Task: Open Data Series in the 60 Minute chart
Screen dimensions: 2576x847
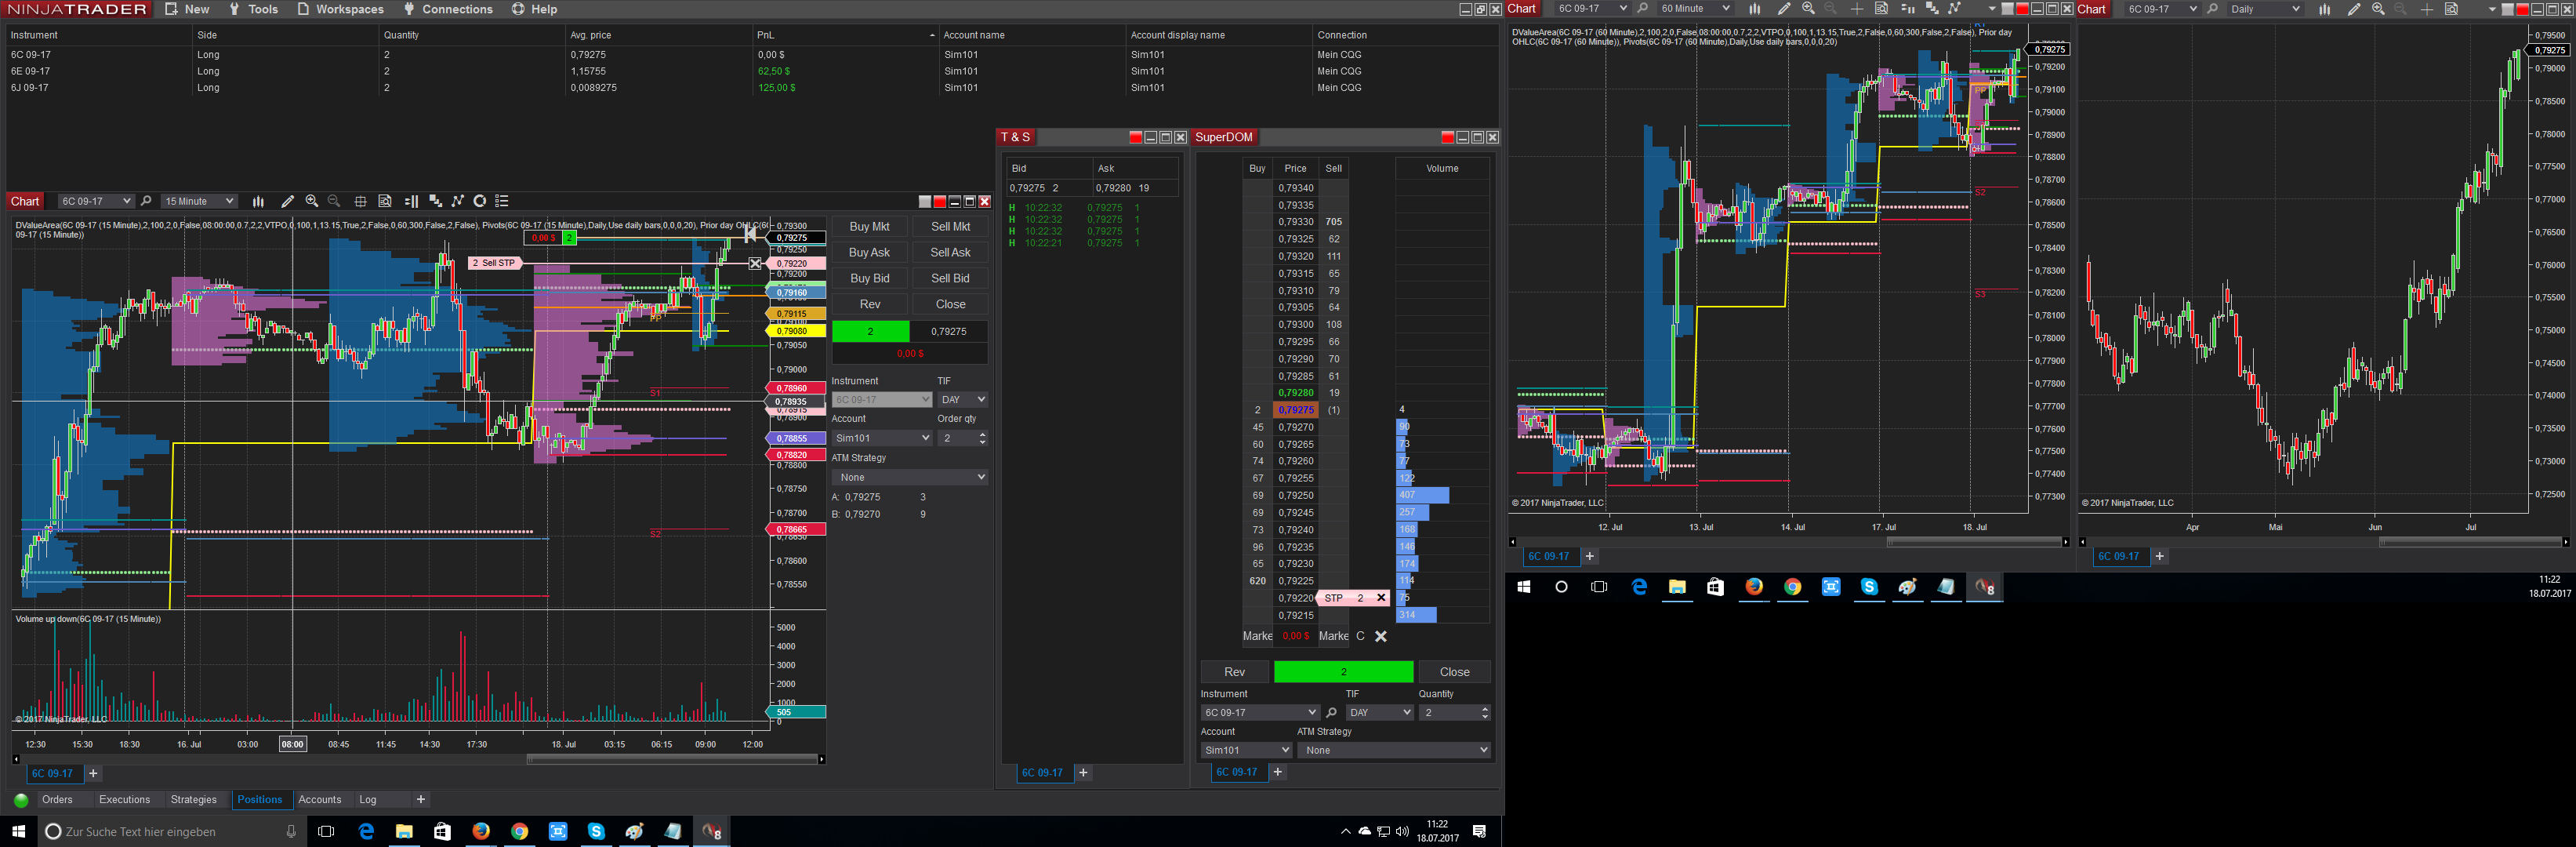Action: pos(1931,9)
